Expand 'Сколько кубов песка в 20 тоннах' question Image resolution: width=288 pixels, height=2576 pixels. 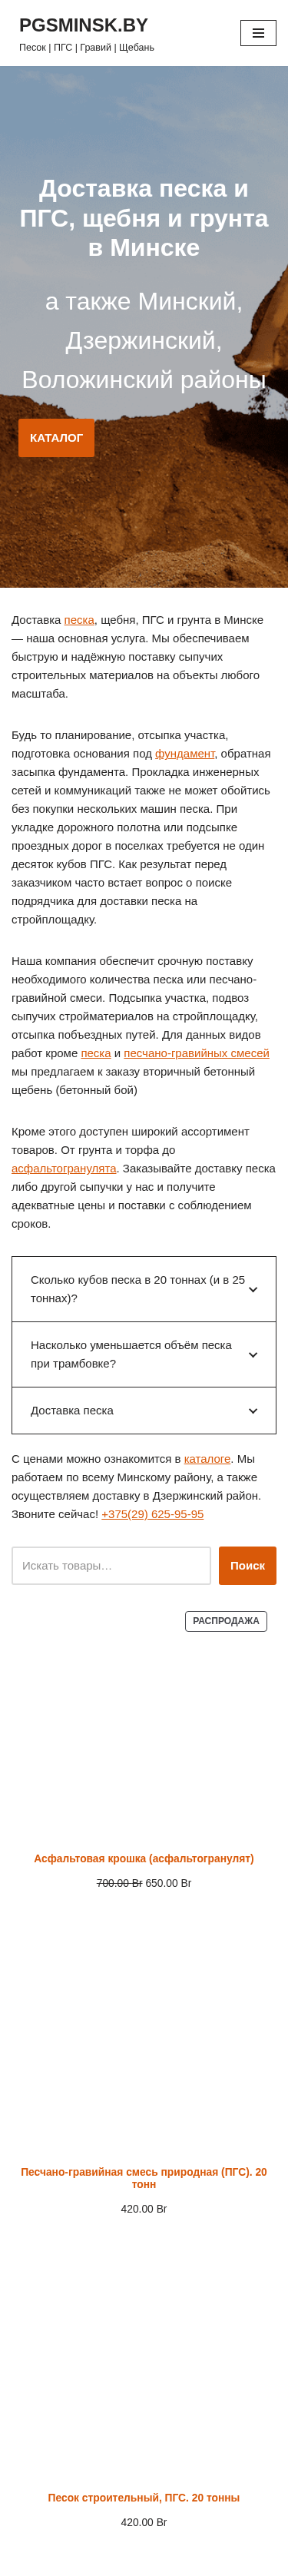point(144,1289)
